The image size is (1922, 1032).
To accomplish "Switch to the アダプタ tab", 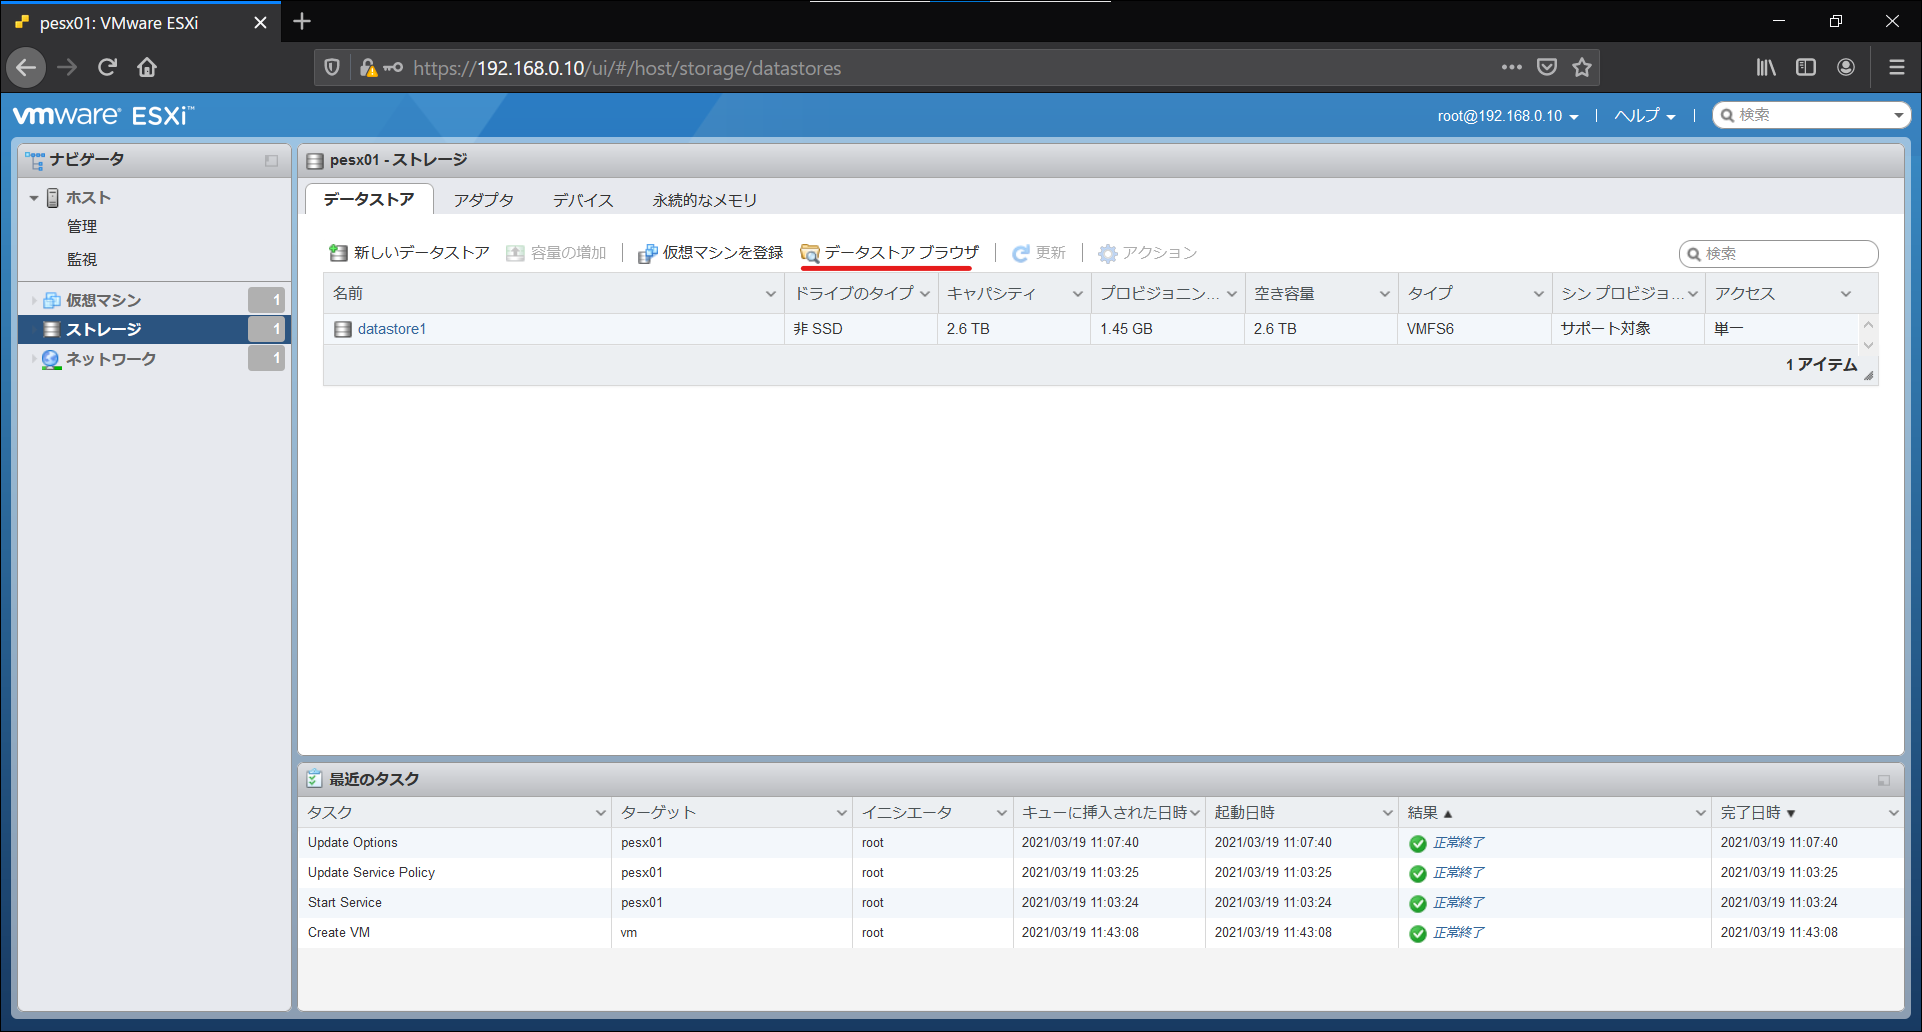I will 484,200.
